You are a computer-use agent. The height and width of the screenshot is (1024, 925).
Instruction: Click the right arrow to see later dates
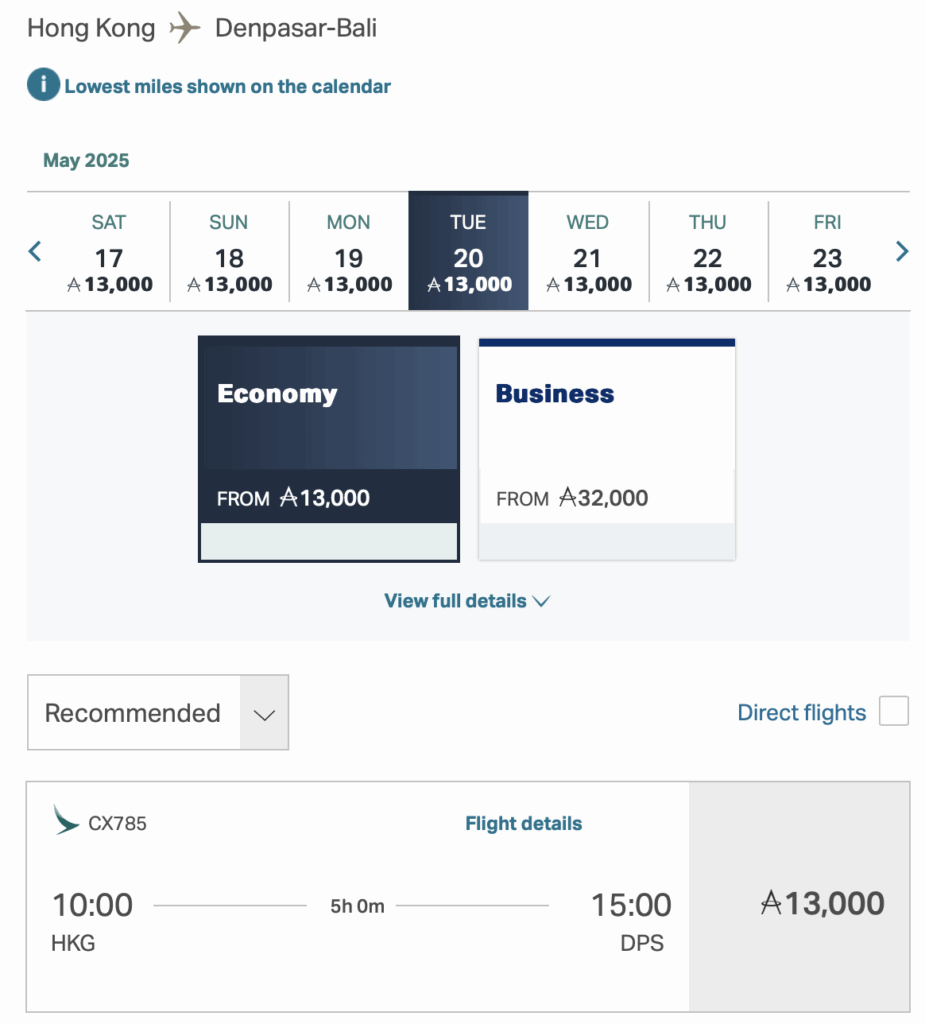point(902,251)
